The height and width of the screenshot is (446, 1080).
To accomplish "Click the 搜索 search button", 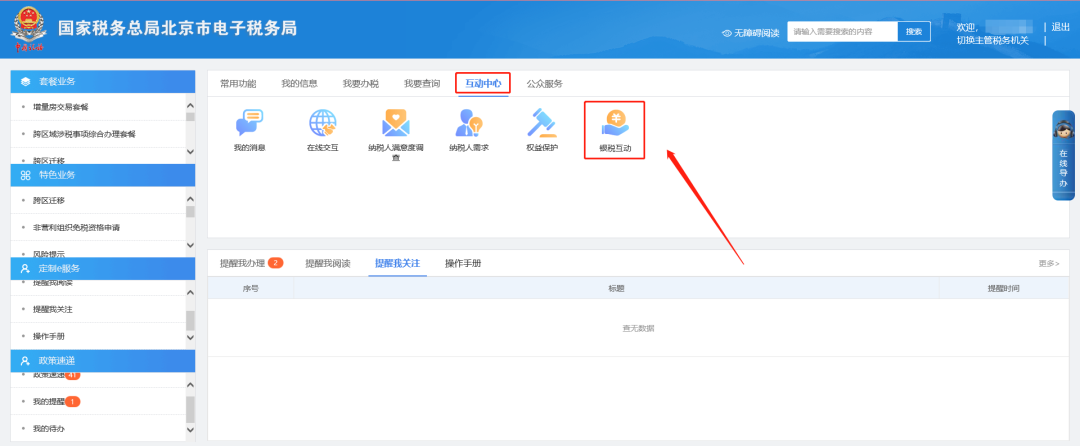I will pyautogui.click(x=914, y=32).
